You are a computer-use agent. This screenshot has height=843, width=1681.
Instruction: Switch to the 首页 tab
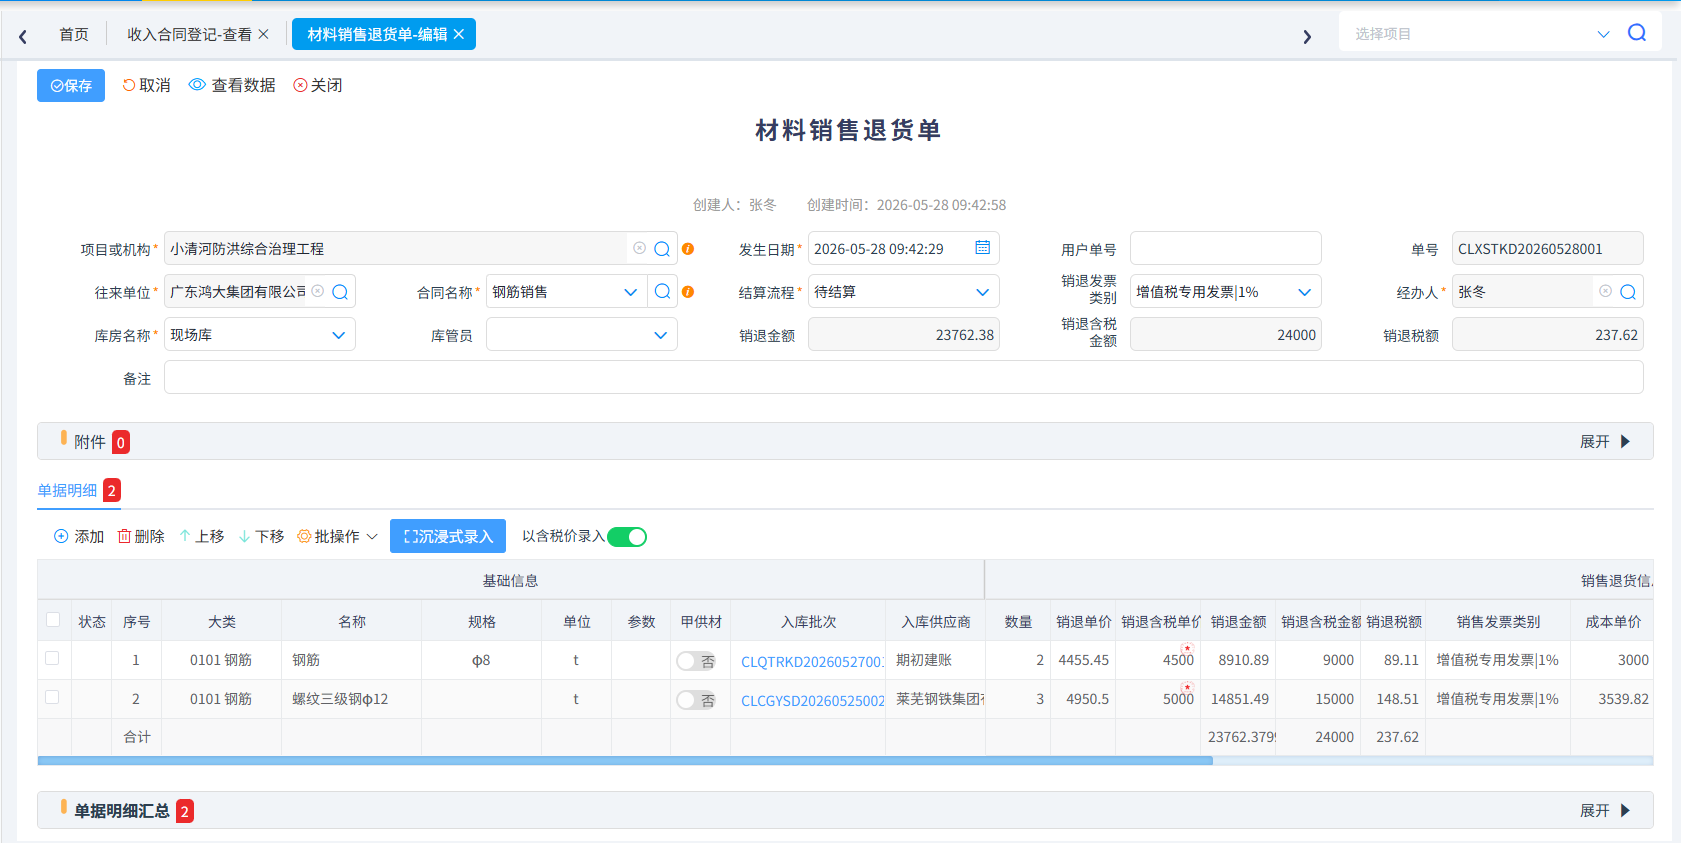pos(74,34)
